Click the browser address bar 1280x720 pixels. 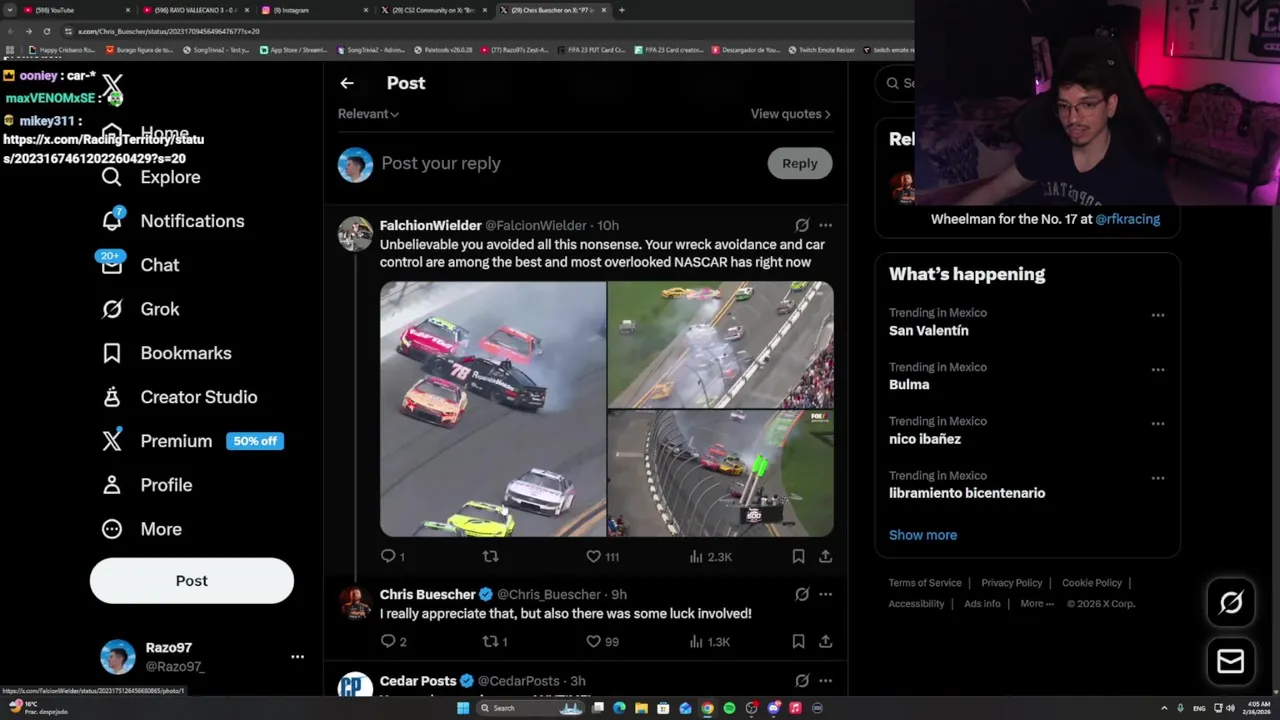tap(480, 31)
